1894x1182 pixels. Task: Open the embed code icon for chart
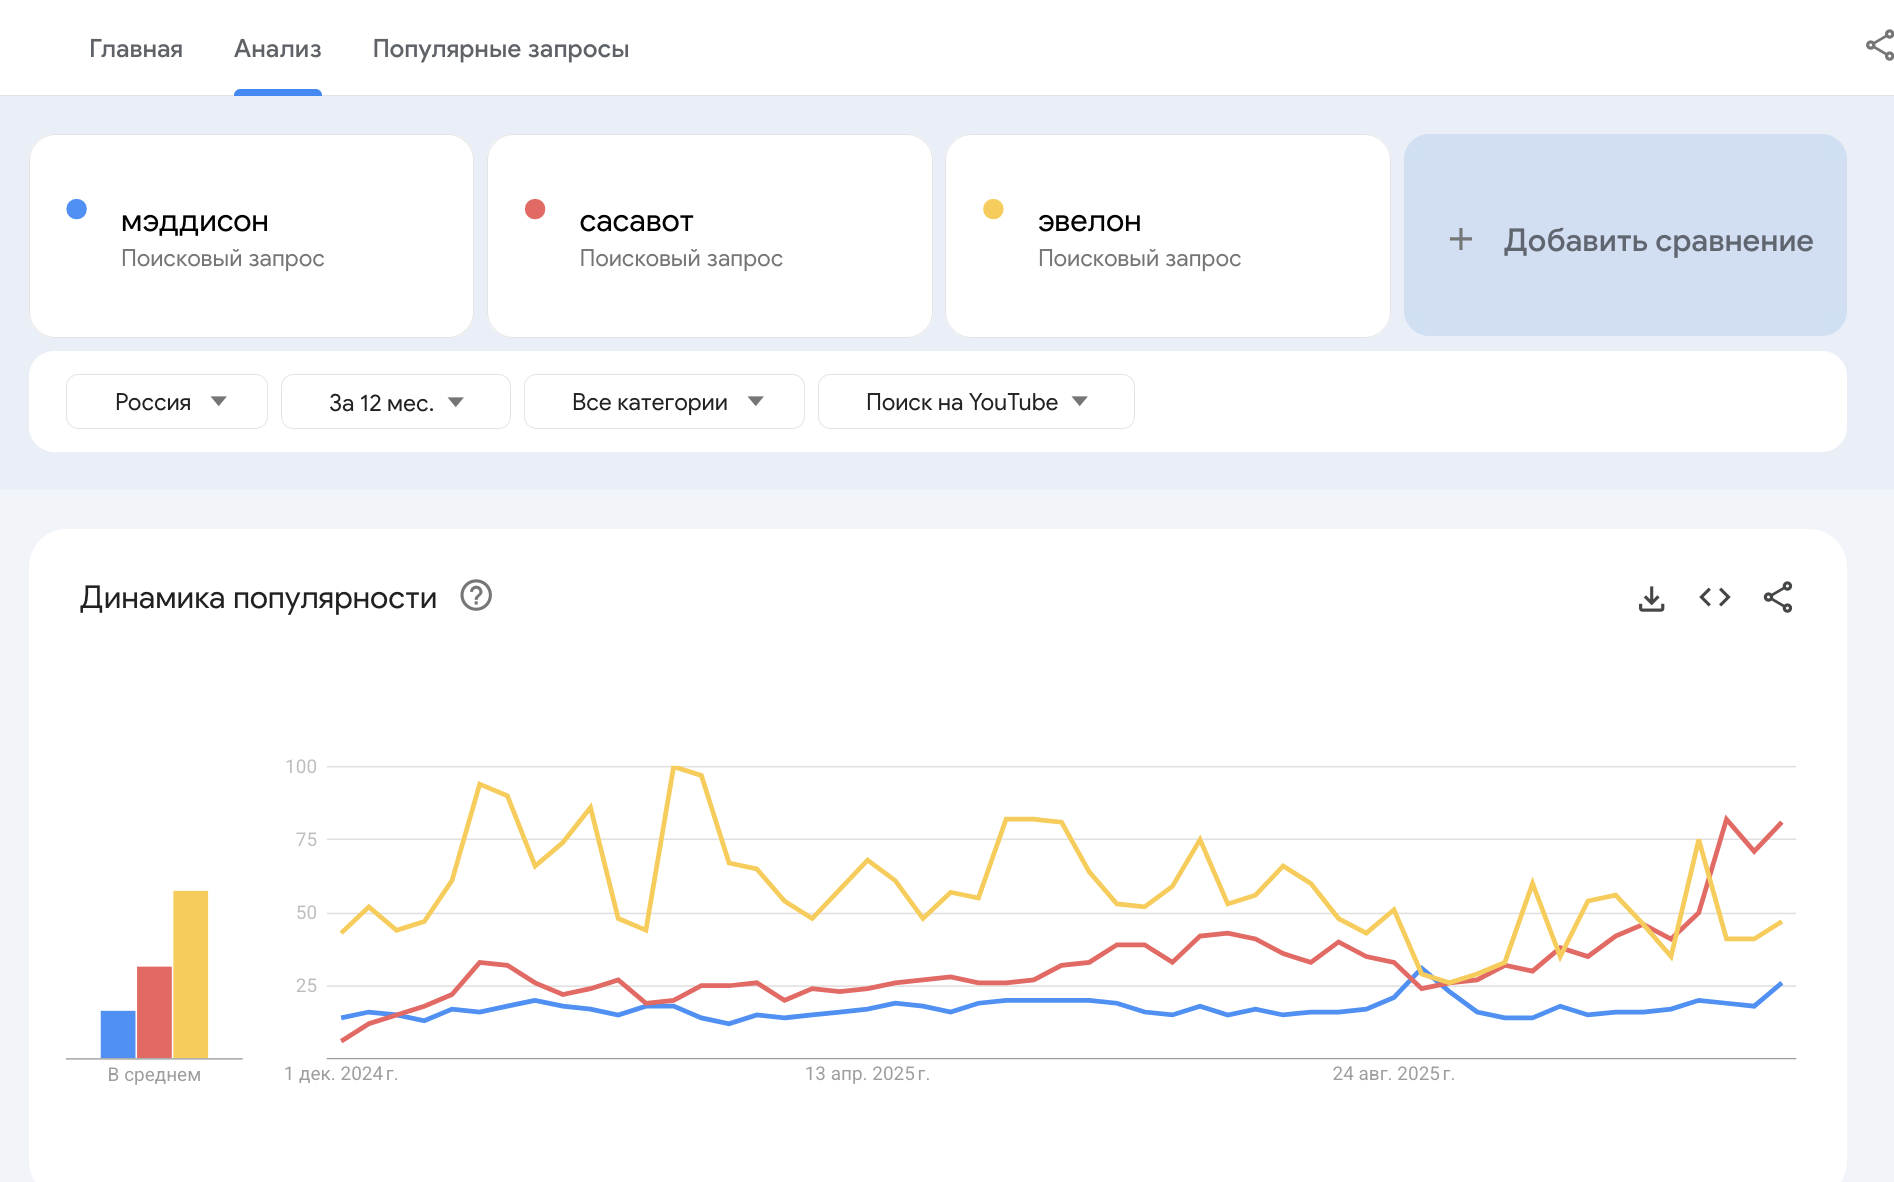(x=1714, y=598)
